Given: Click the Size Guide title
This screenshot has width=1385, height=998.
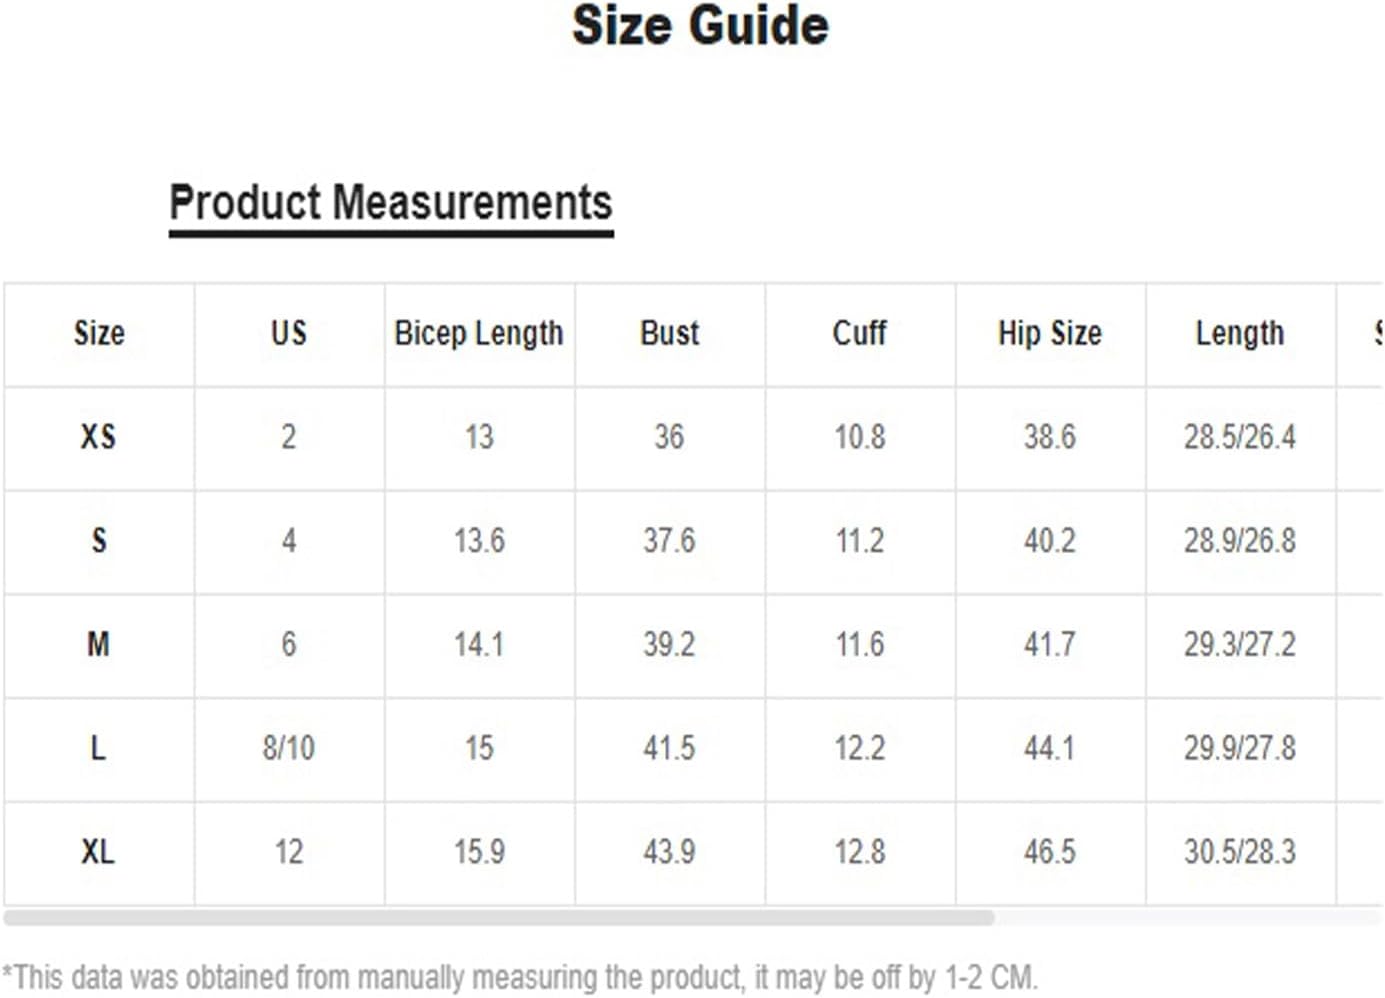Looking at the screenshot, I should (x=700, y=25).
